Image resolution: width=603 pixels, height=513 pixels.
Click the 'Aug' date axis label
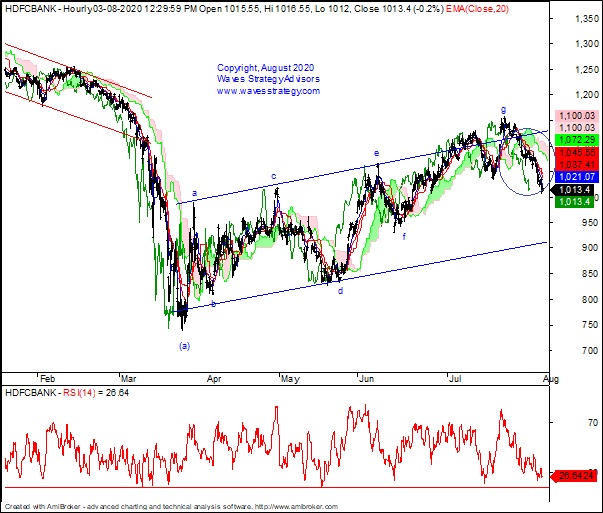click(x=551, y=379)
